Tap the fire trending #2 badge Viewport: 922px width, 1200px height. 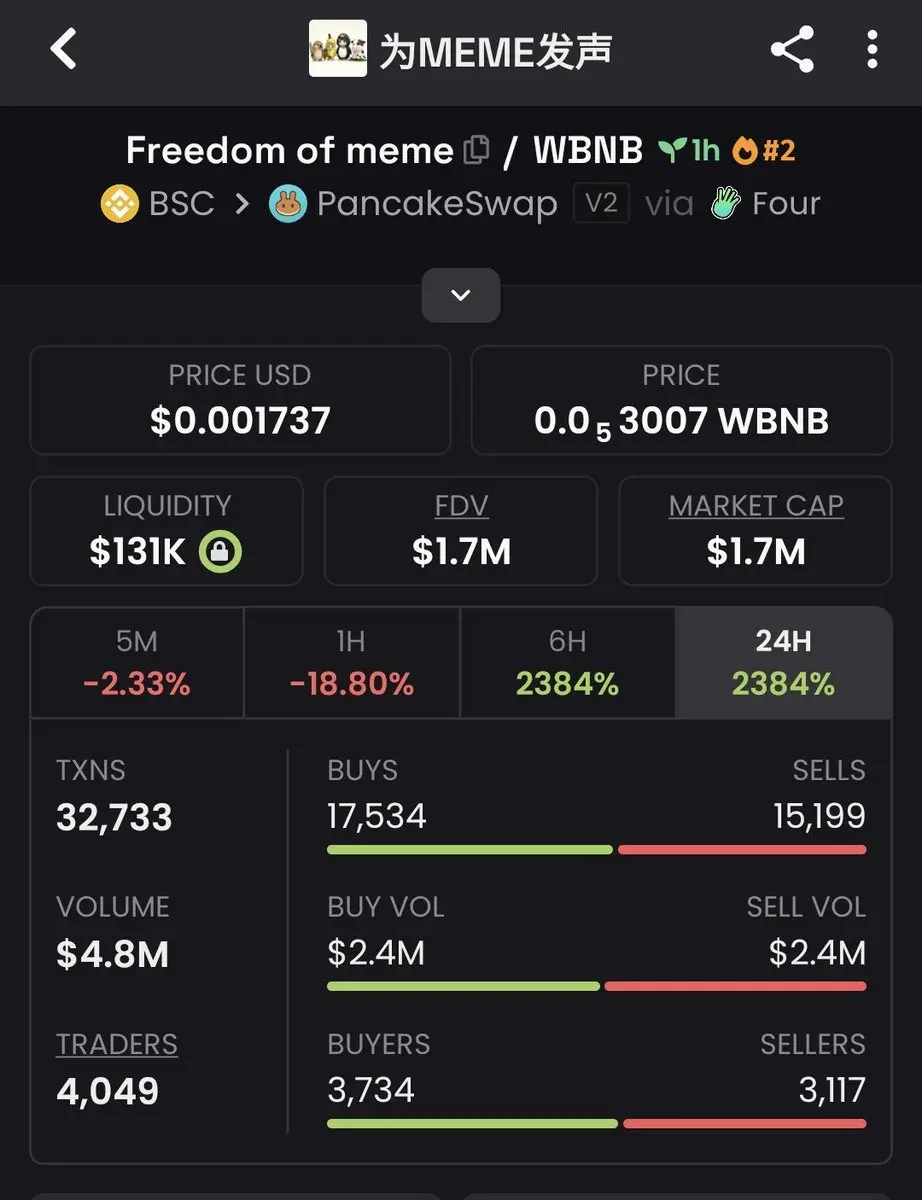pos(763,151)
